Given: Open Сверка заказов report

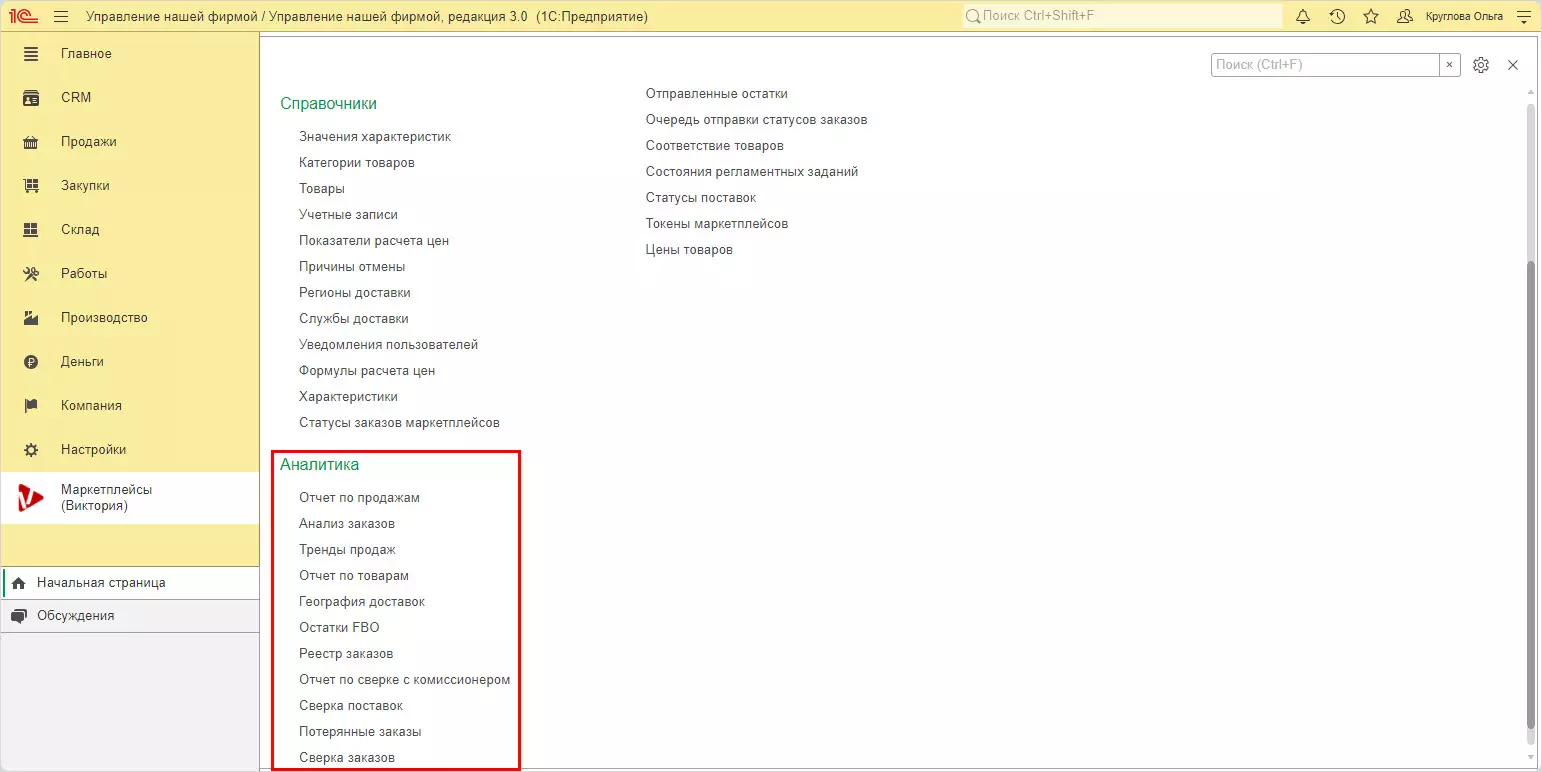Looking at the screenshot, I should (347, 758).
